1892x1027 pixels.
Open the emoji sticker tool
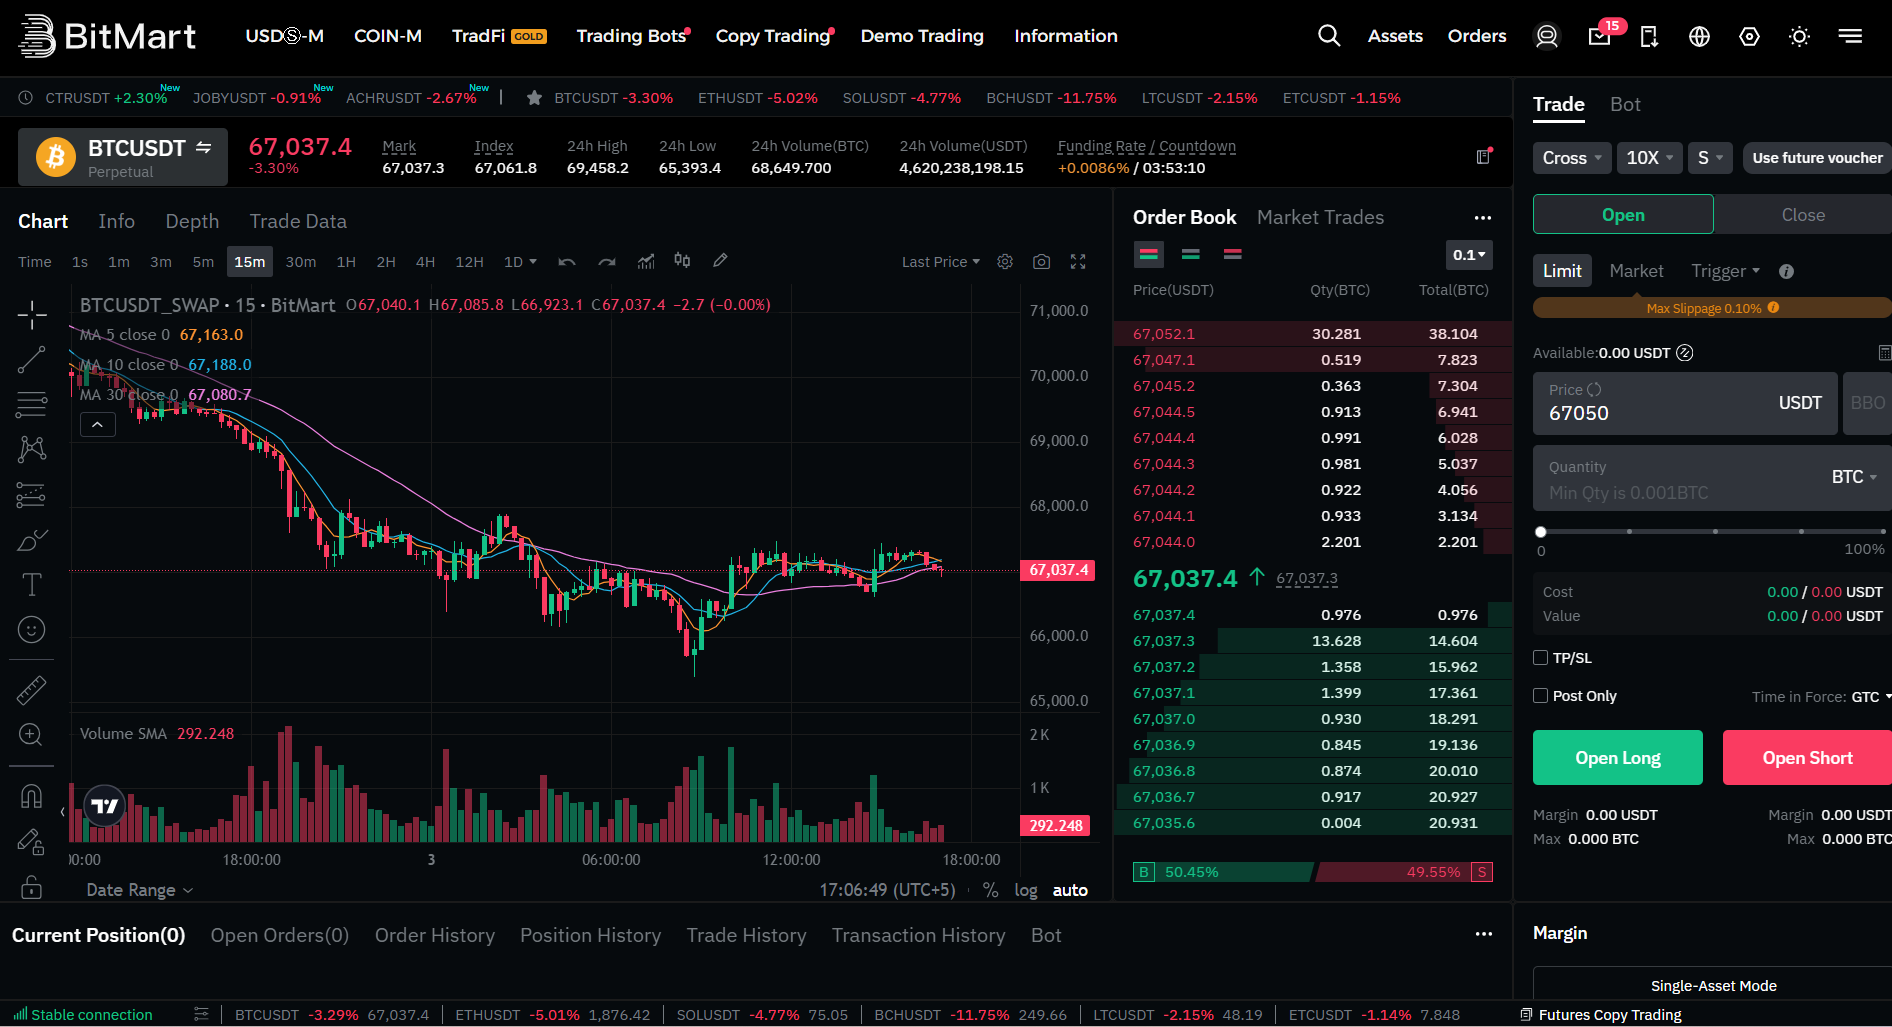[x=32, y=630]
